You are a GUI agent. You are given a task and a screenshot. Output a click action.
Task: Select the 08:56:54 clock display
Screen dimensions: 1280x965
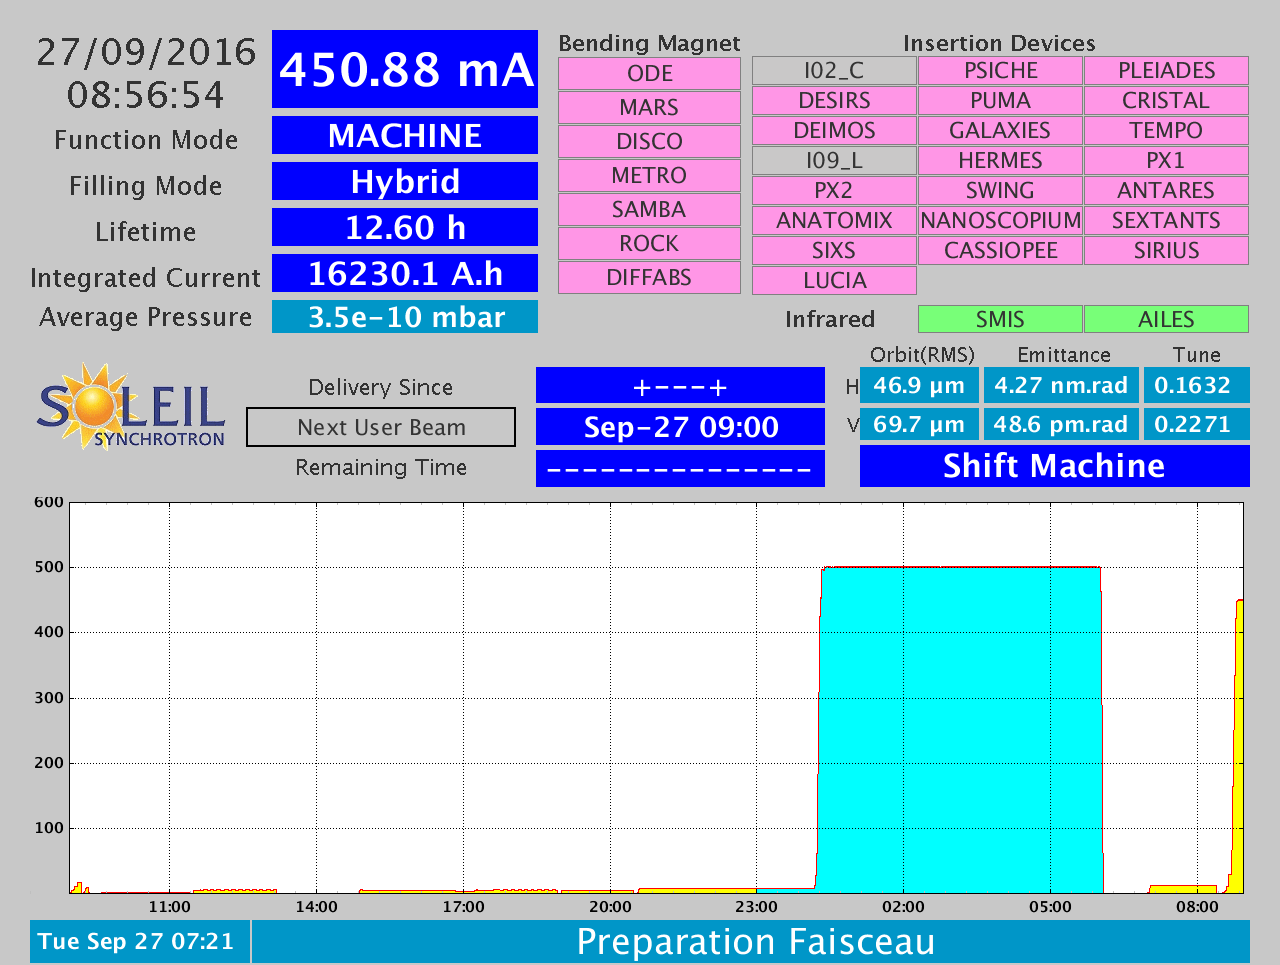pos(146,95)
